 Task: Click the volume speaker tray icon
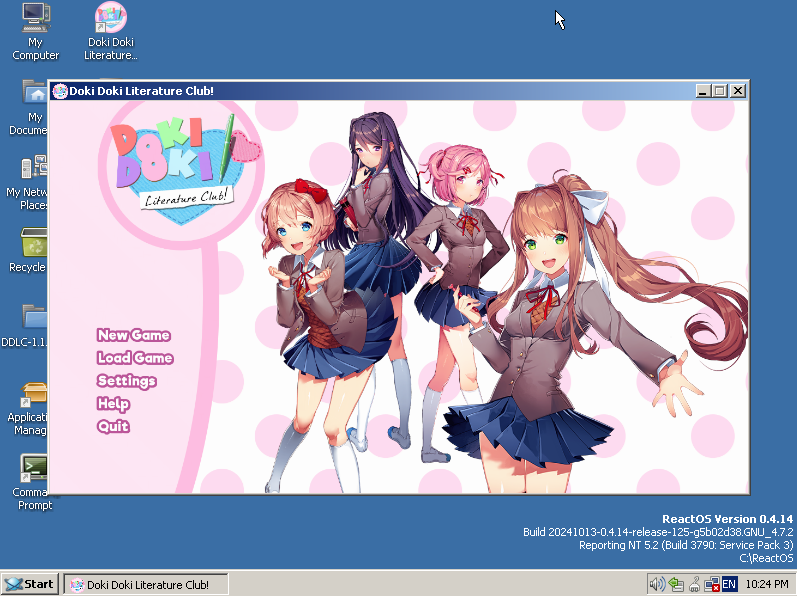tap(657, 584)
